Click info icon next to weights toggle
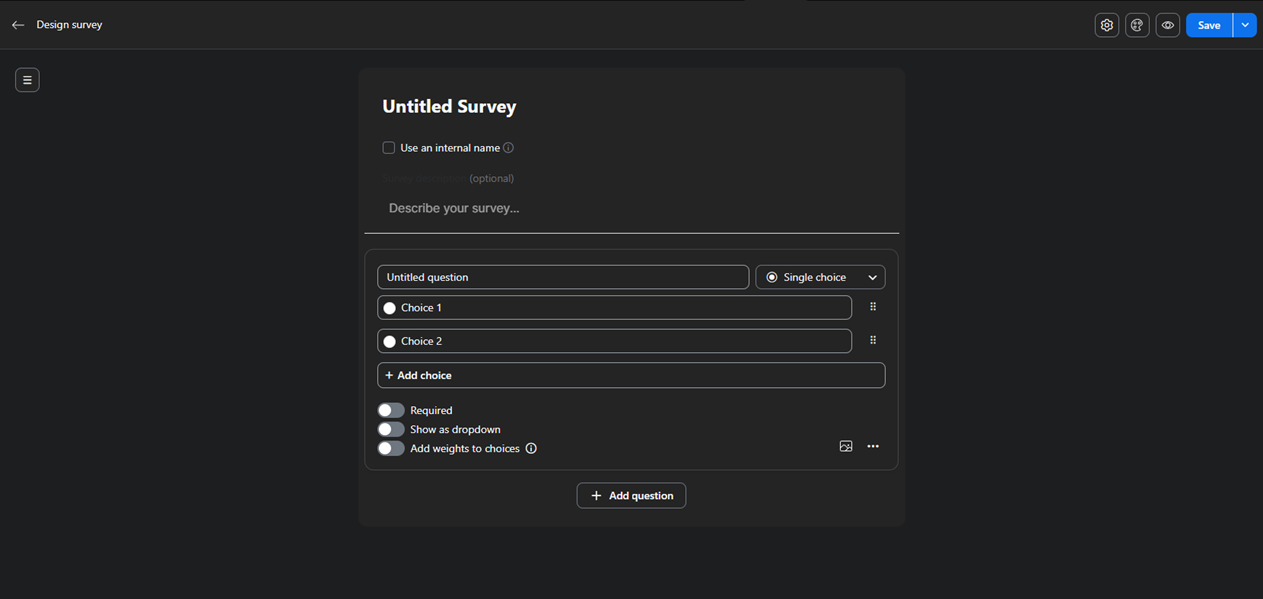The width and height of the screenshot is (1263, 599). [x=531, y=448]
